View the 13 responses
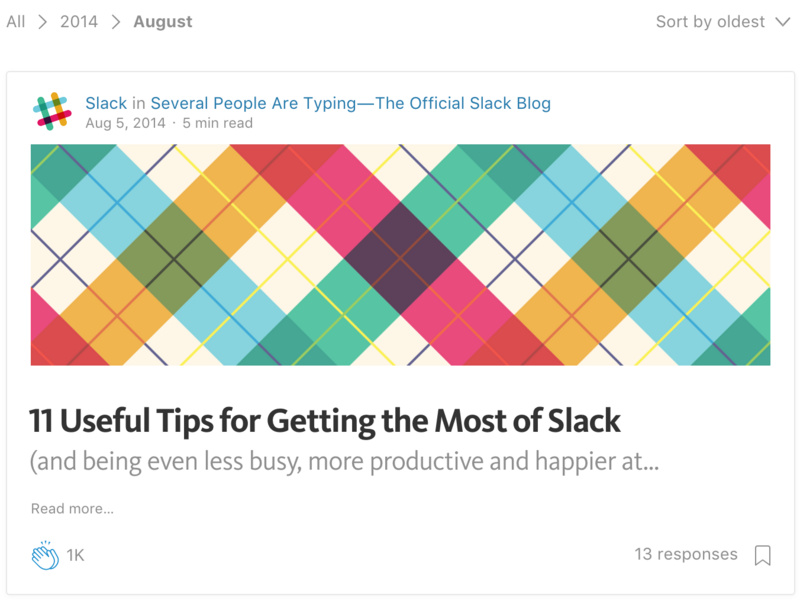800x601 pixels. click(686, 554)
